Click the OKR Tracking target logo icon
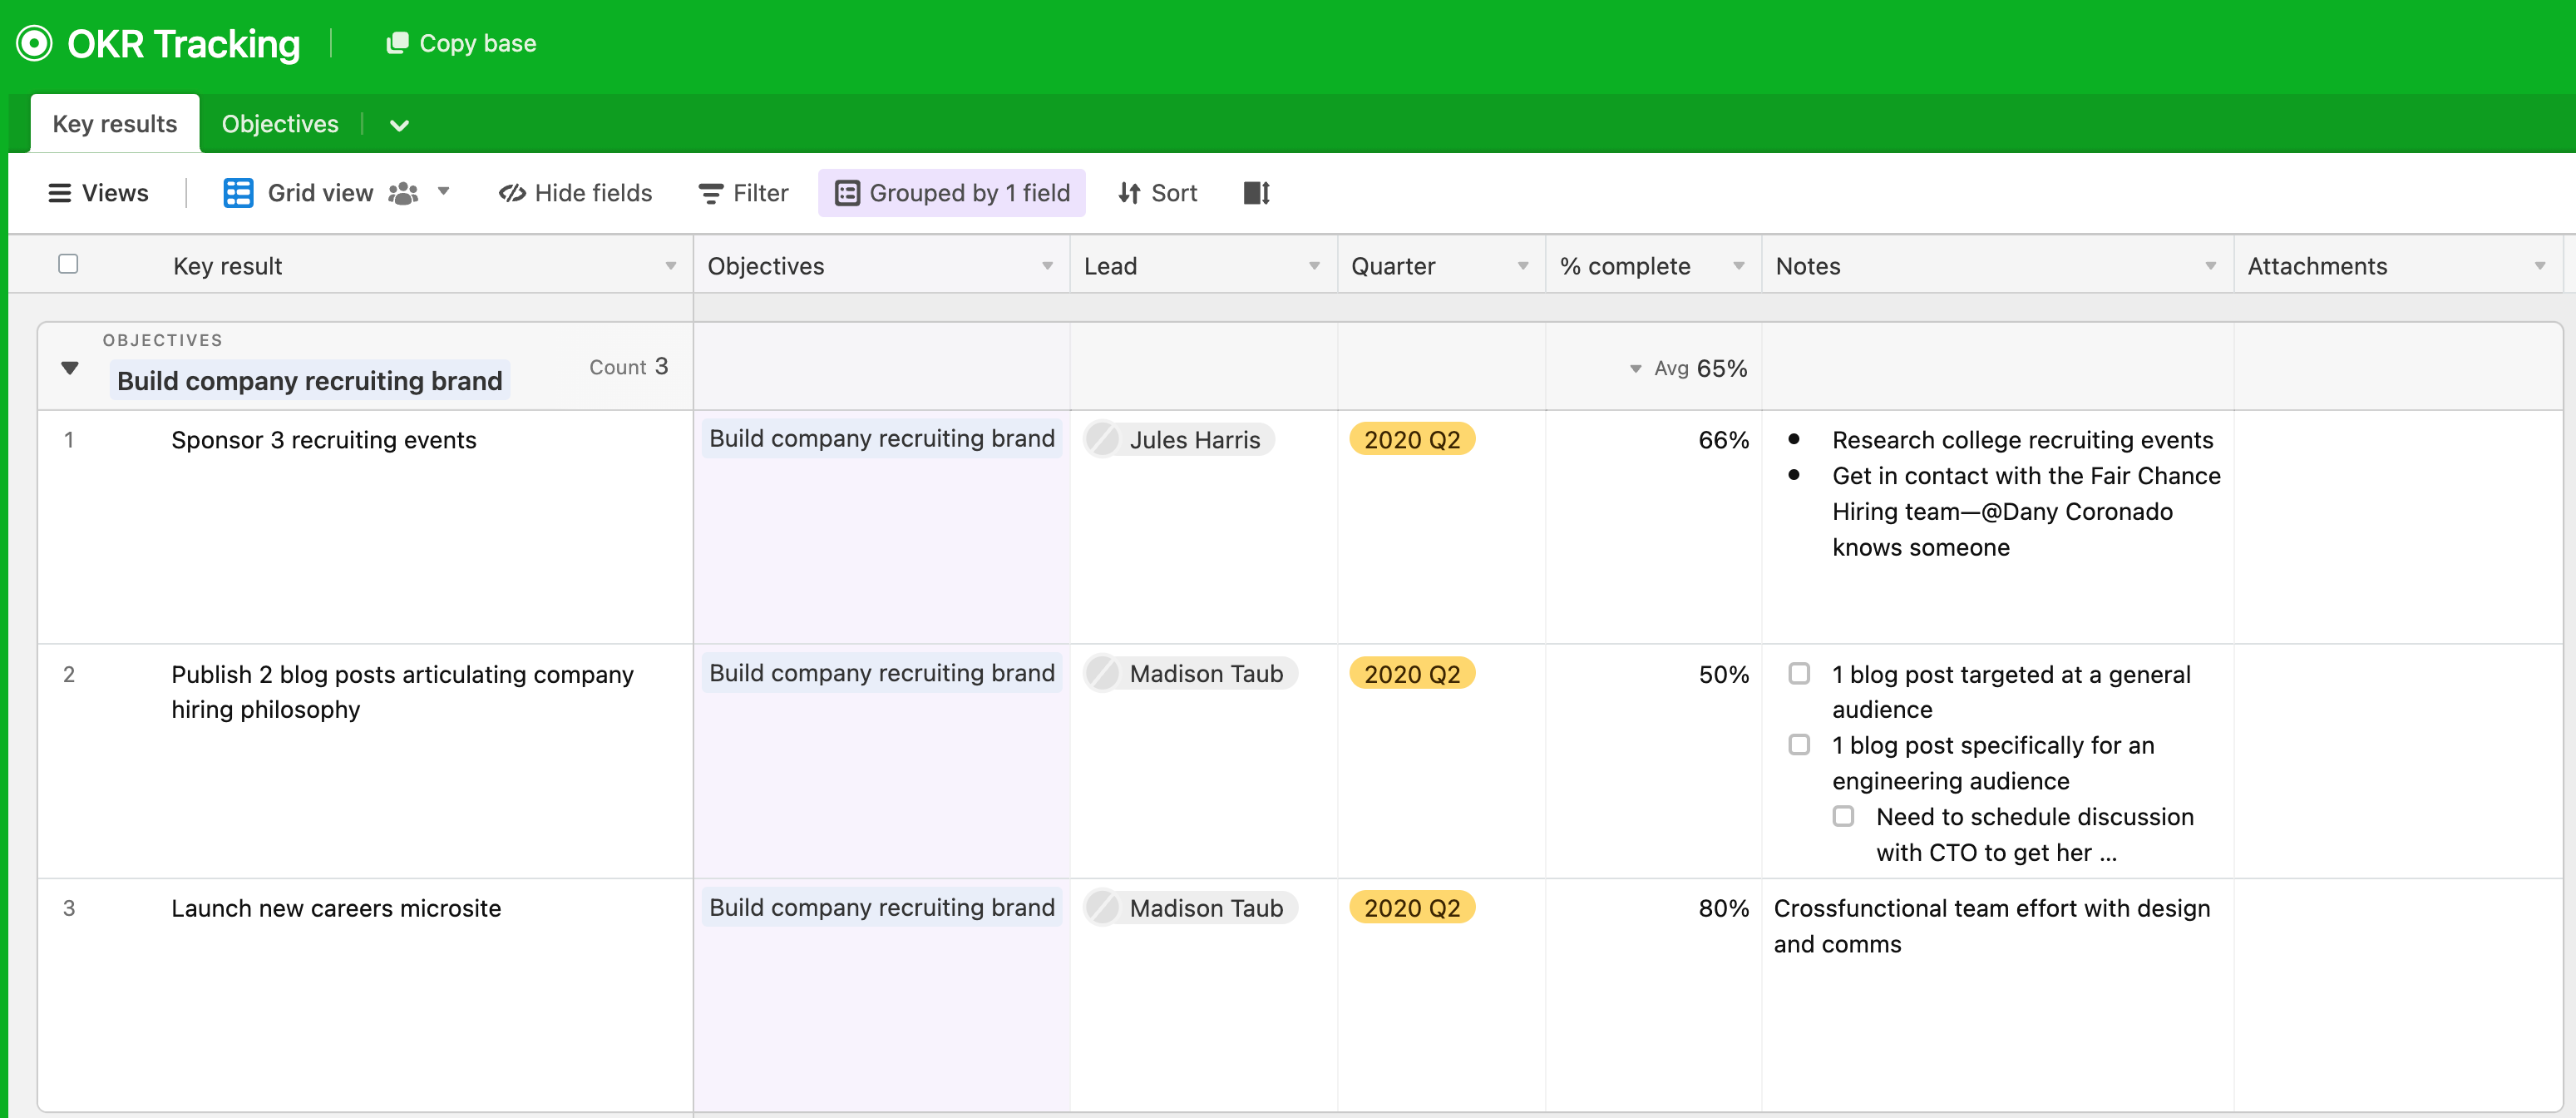 click(x=35, y=43)
